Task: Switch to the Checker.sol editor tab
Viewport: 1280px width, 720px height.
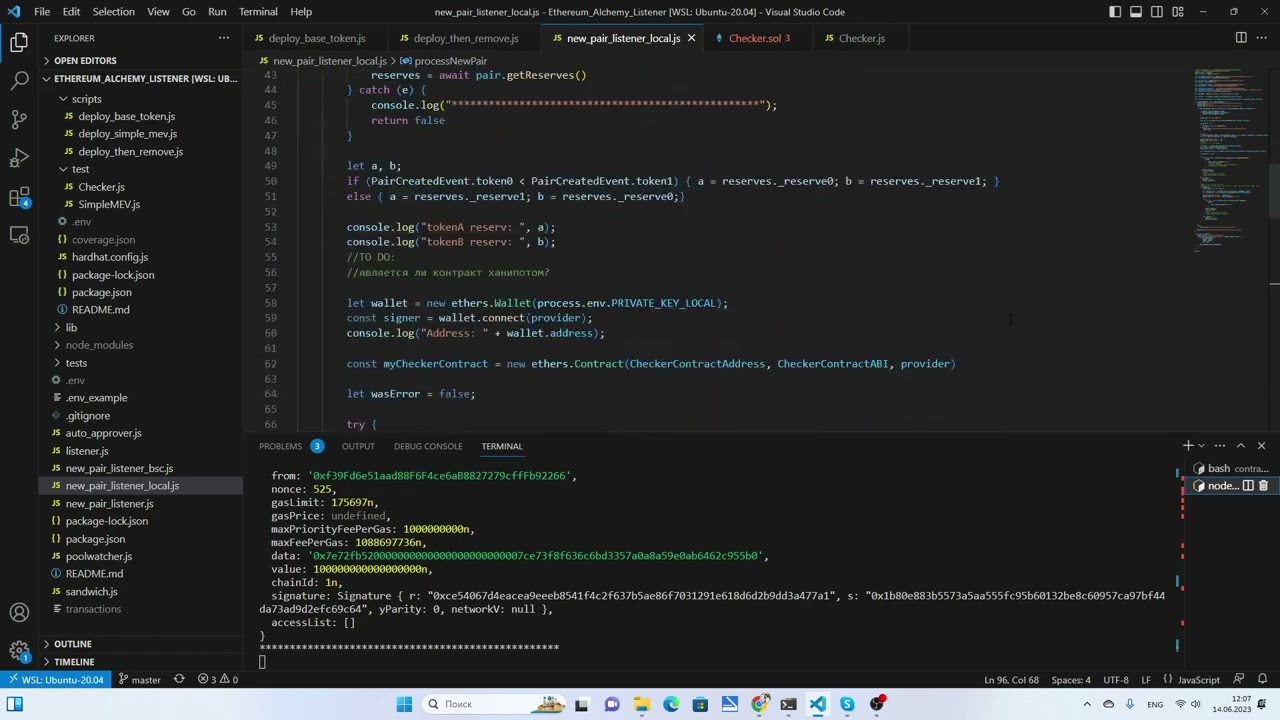Action: tap(759, 38)
